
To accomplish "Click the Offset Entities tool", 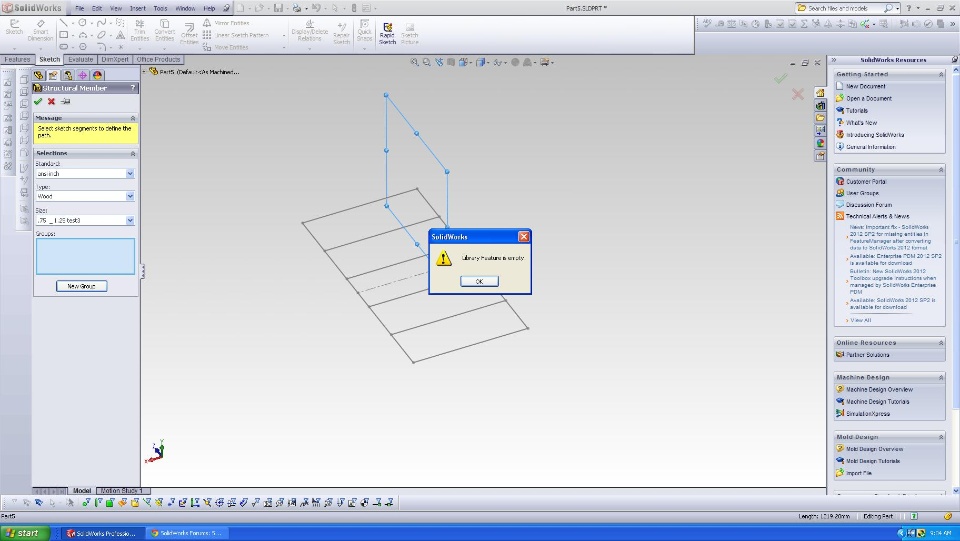I will [189, 33].
